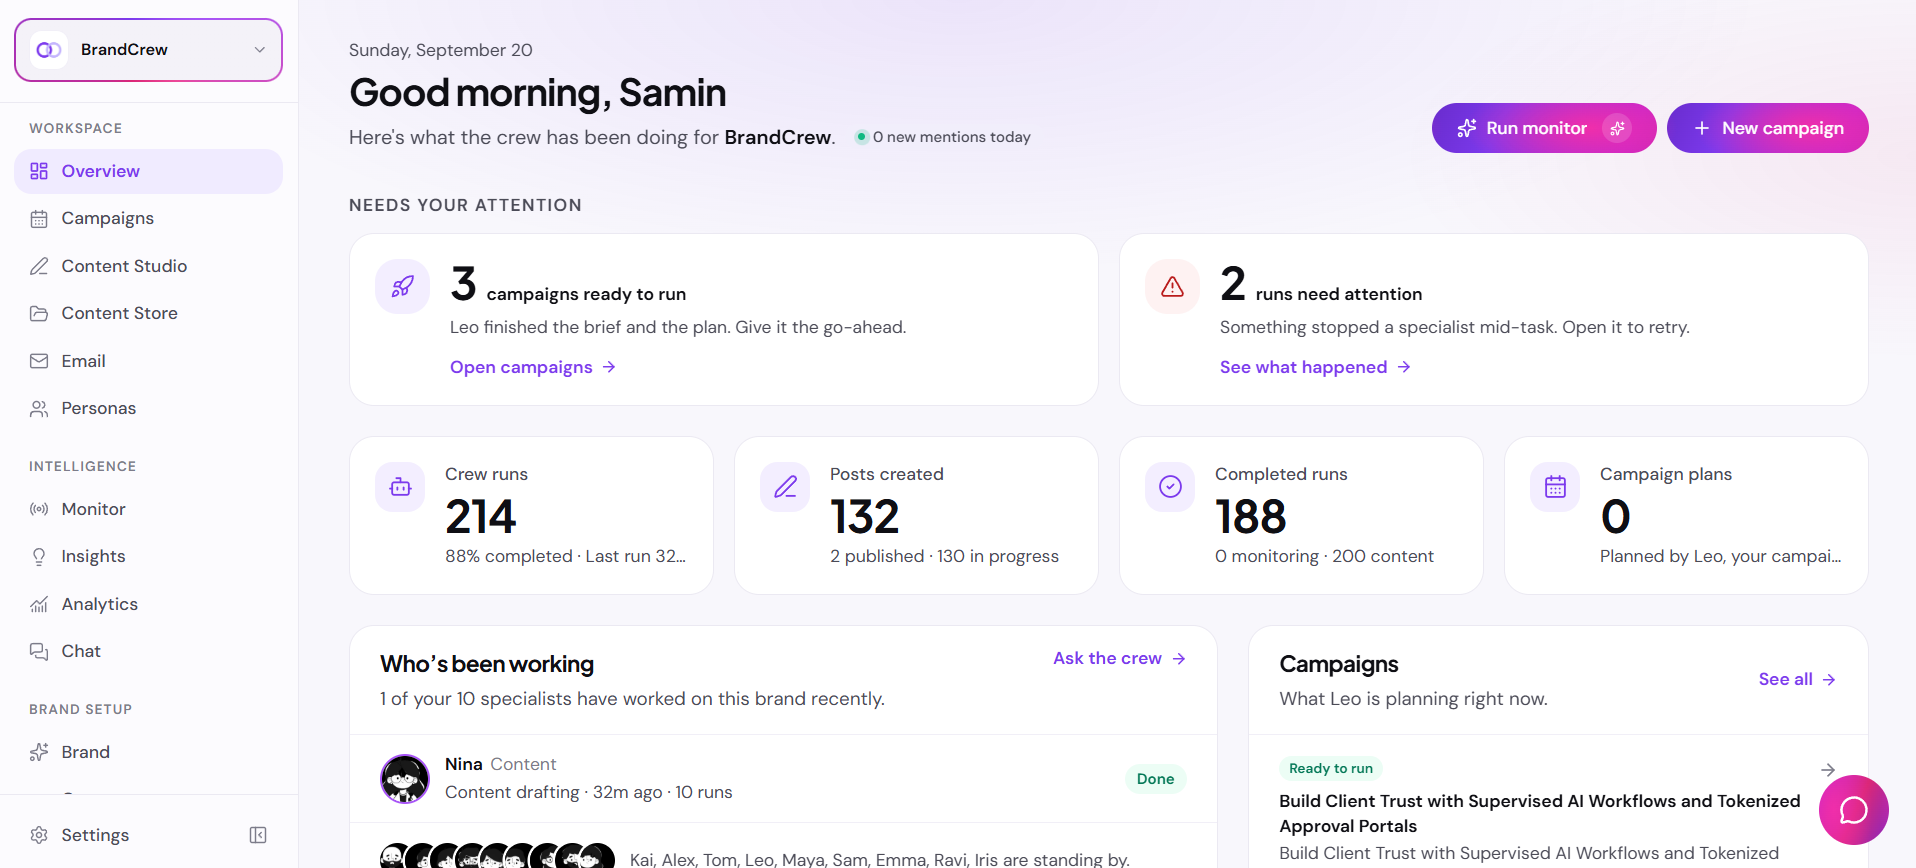The height and width of the screenshot is (868, 1916).
Task: Click the Chat bubbles icon in sidebar
Action: tap(39, 651)
